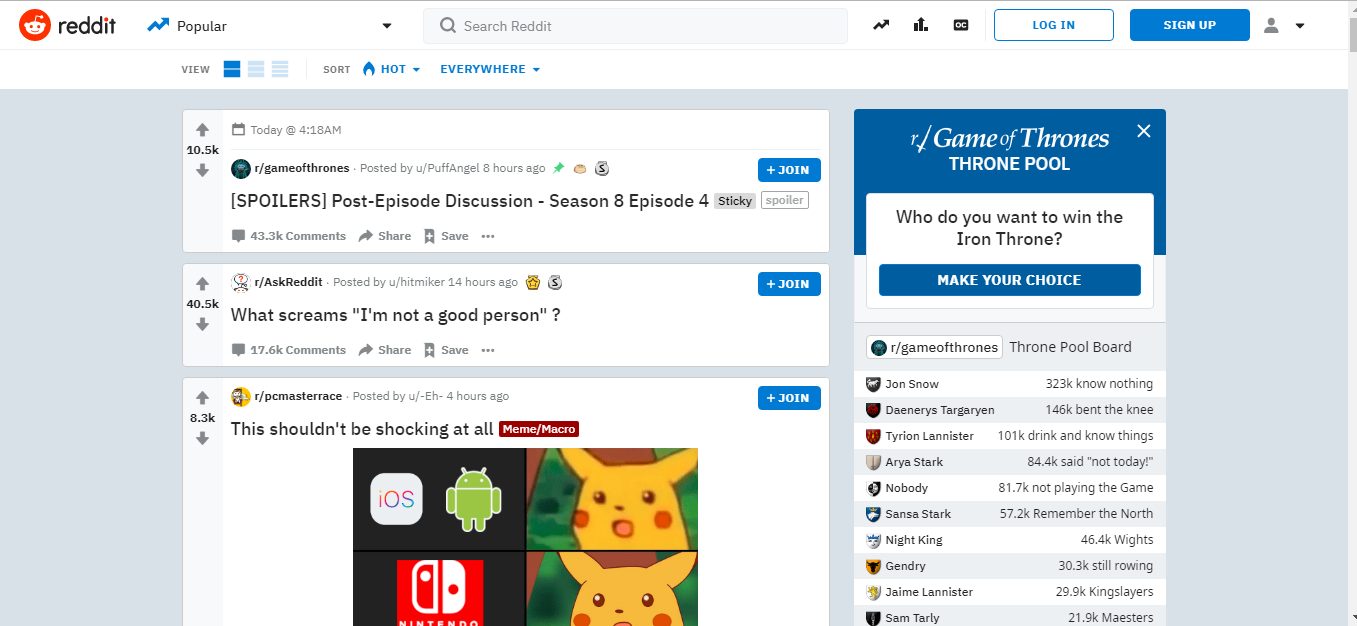Open user u/PuffAngel profile link
Viewport: 1357px width, 626px height.
pyautogui.click(x=447, y=168)
